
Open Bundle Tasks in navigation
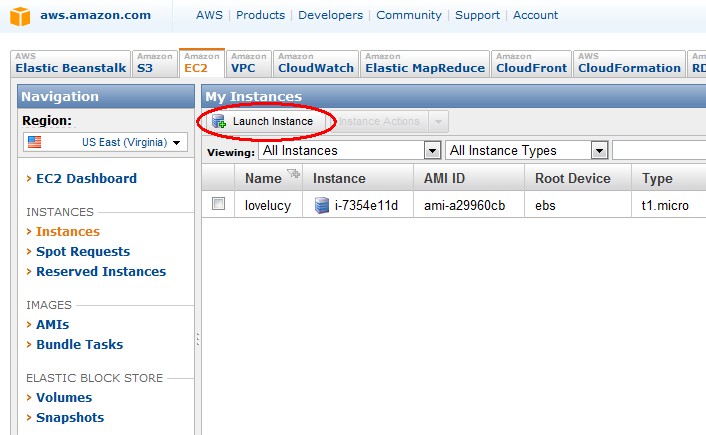pyautogui.click(x=80, y=344)
